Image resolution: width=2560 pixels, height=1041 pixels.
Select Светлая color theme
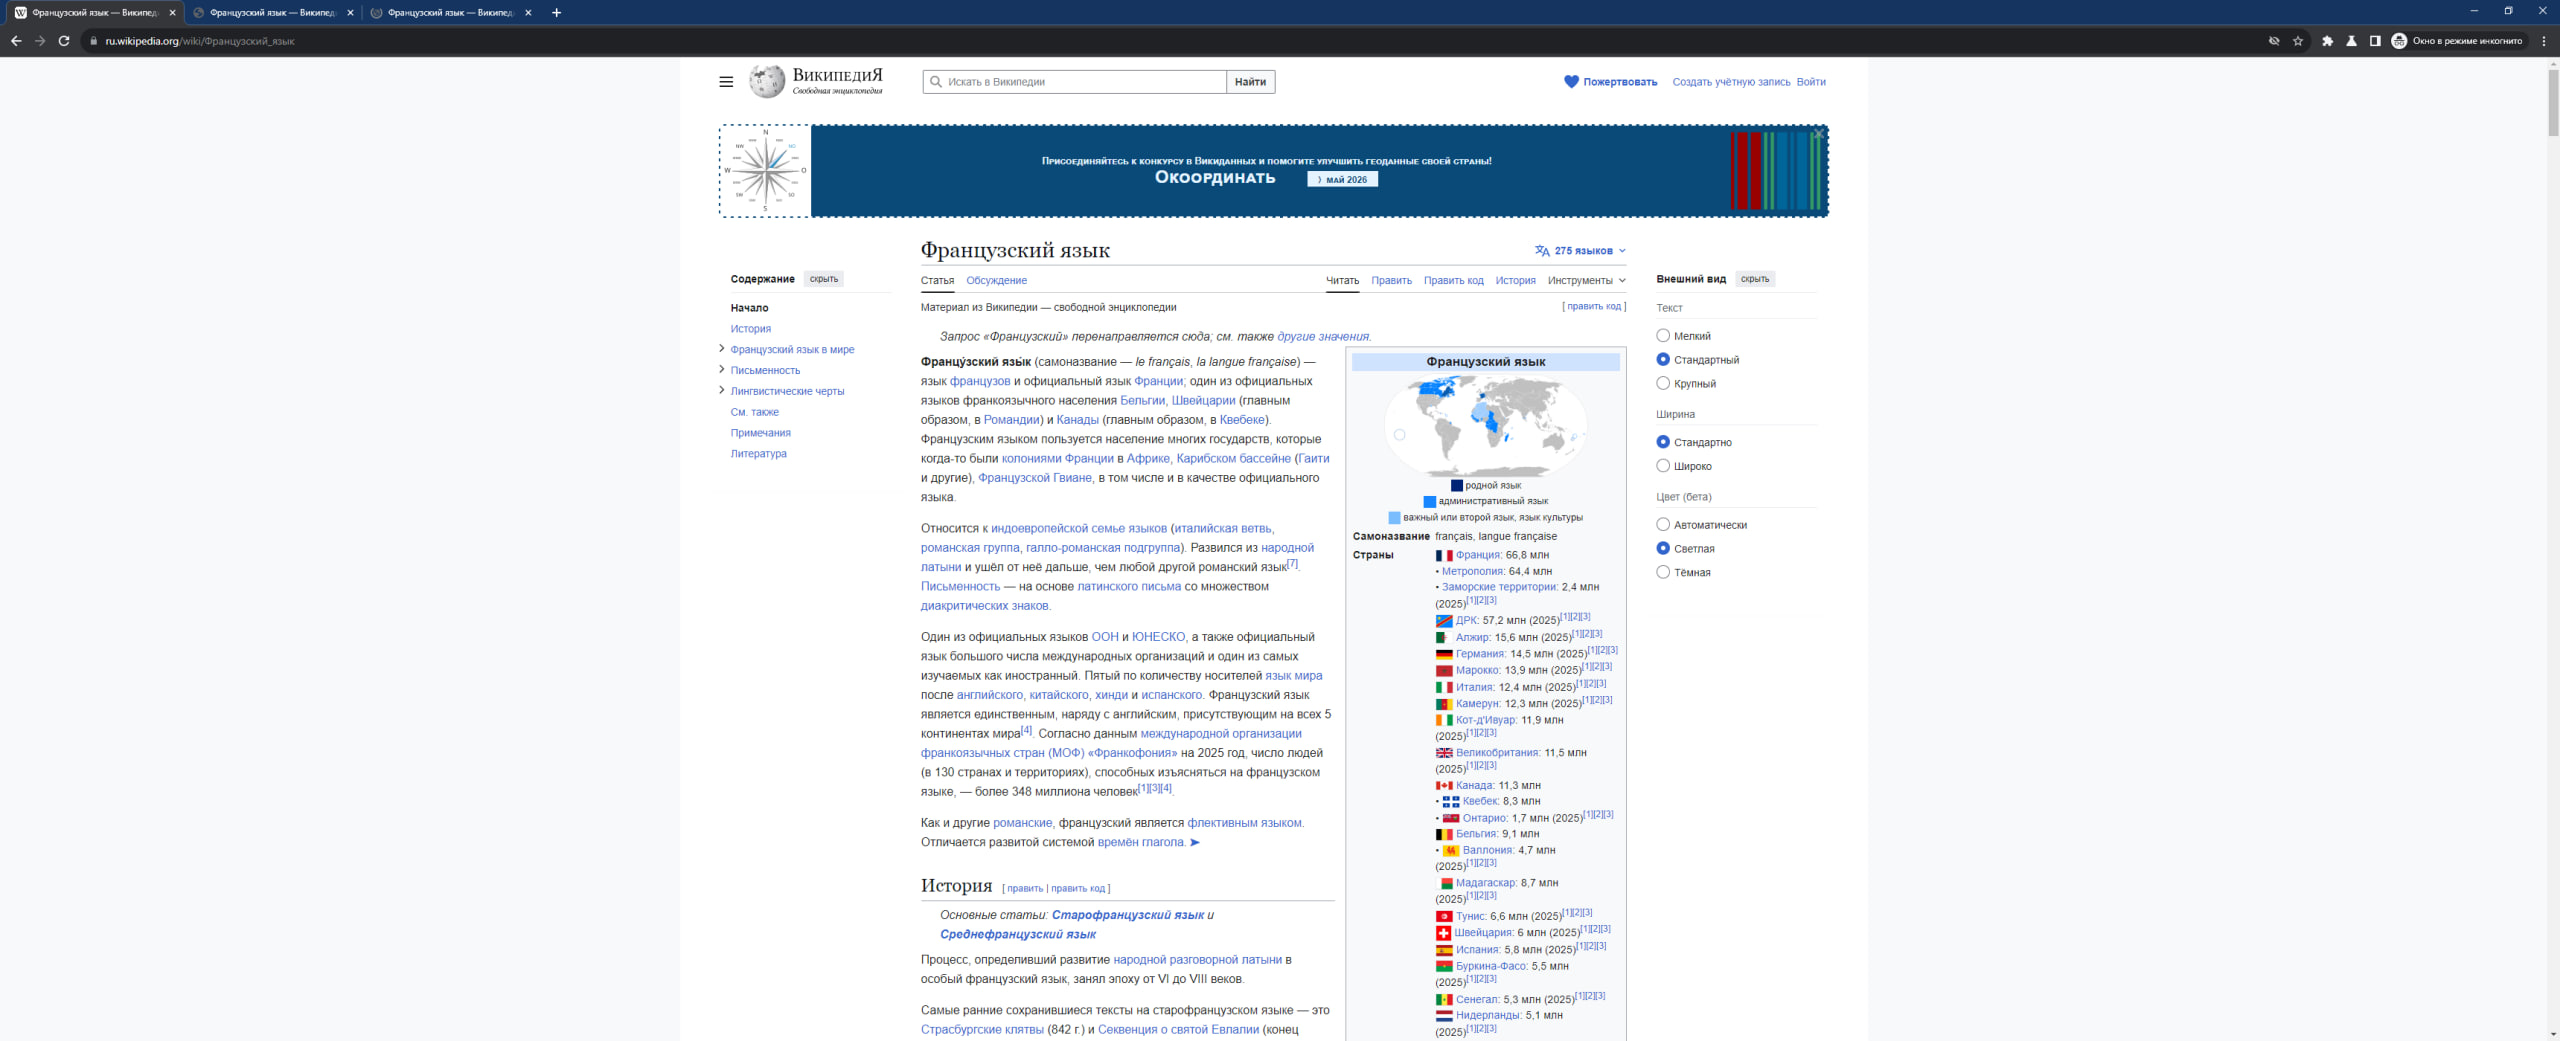(1663, 548)
